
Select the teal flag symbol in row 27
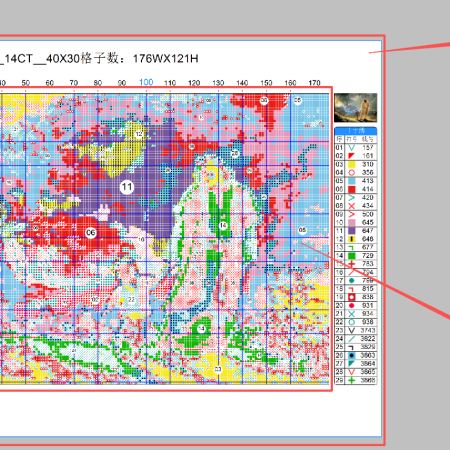[x=351, y=364]
